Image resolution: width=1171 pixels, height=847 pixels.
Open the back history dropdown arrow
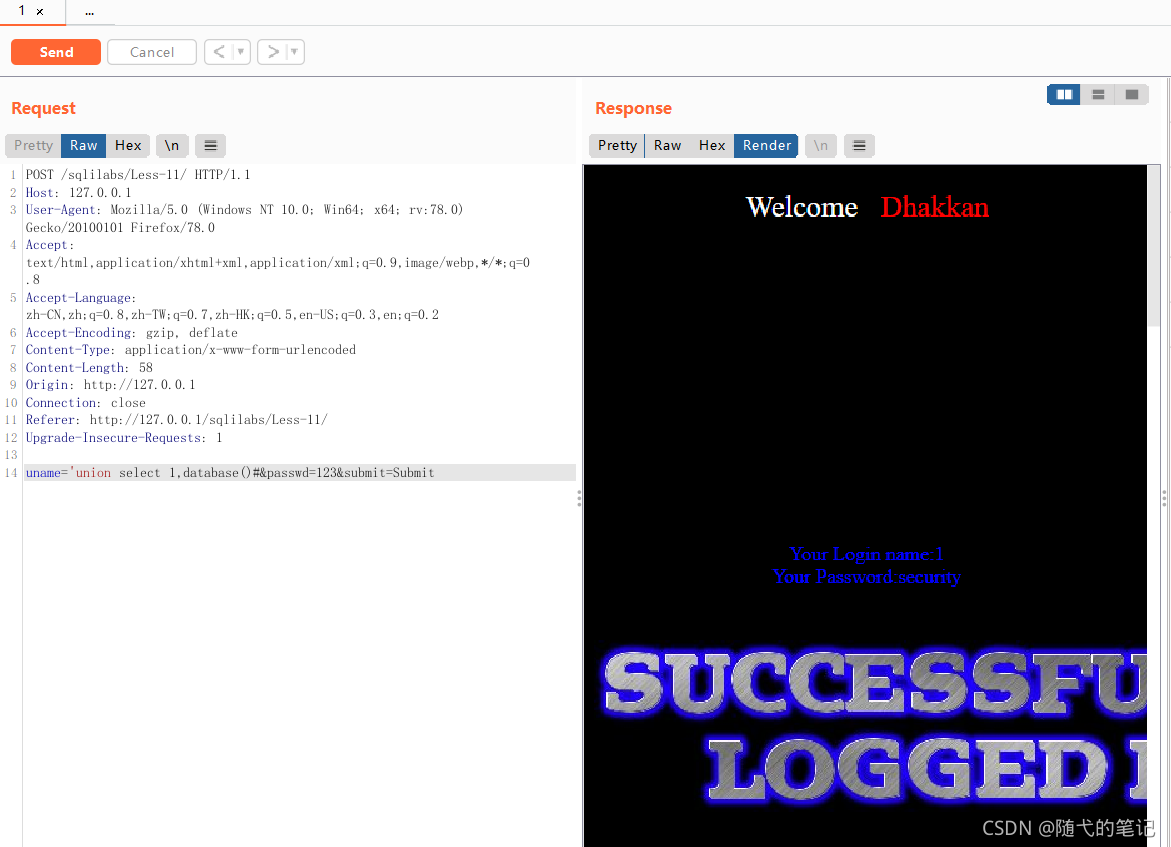point(240,52)
